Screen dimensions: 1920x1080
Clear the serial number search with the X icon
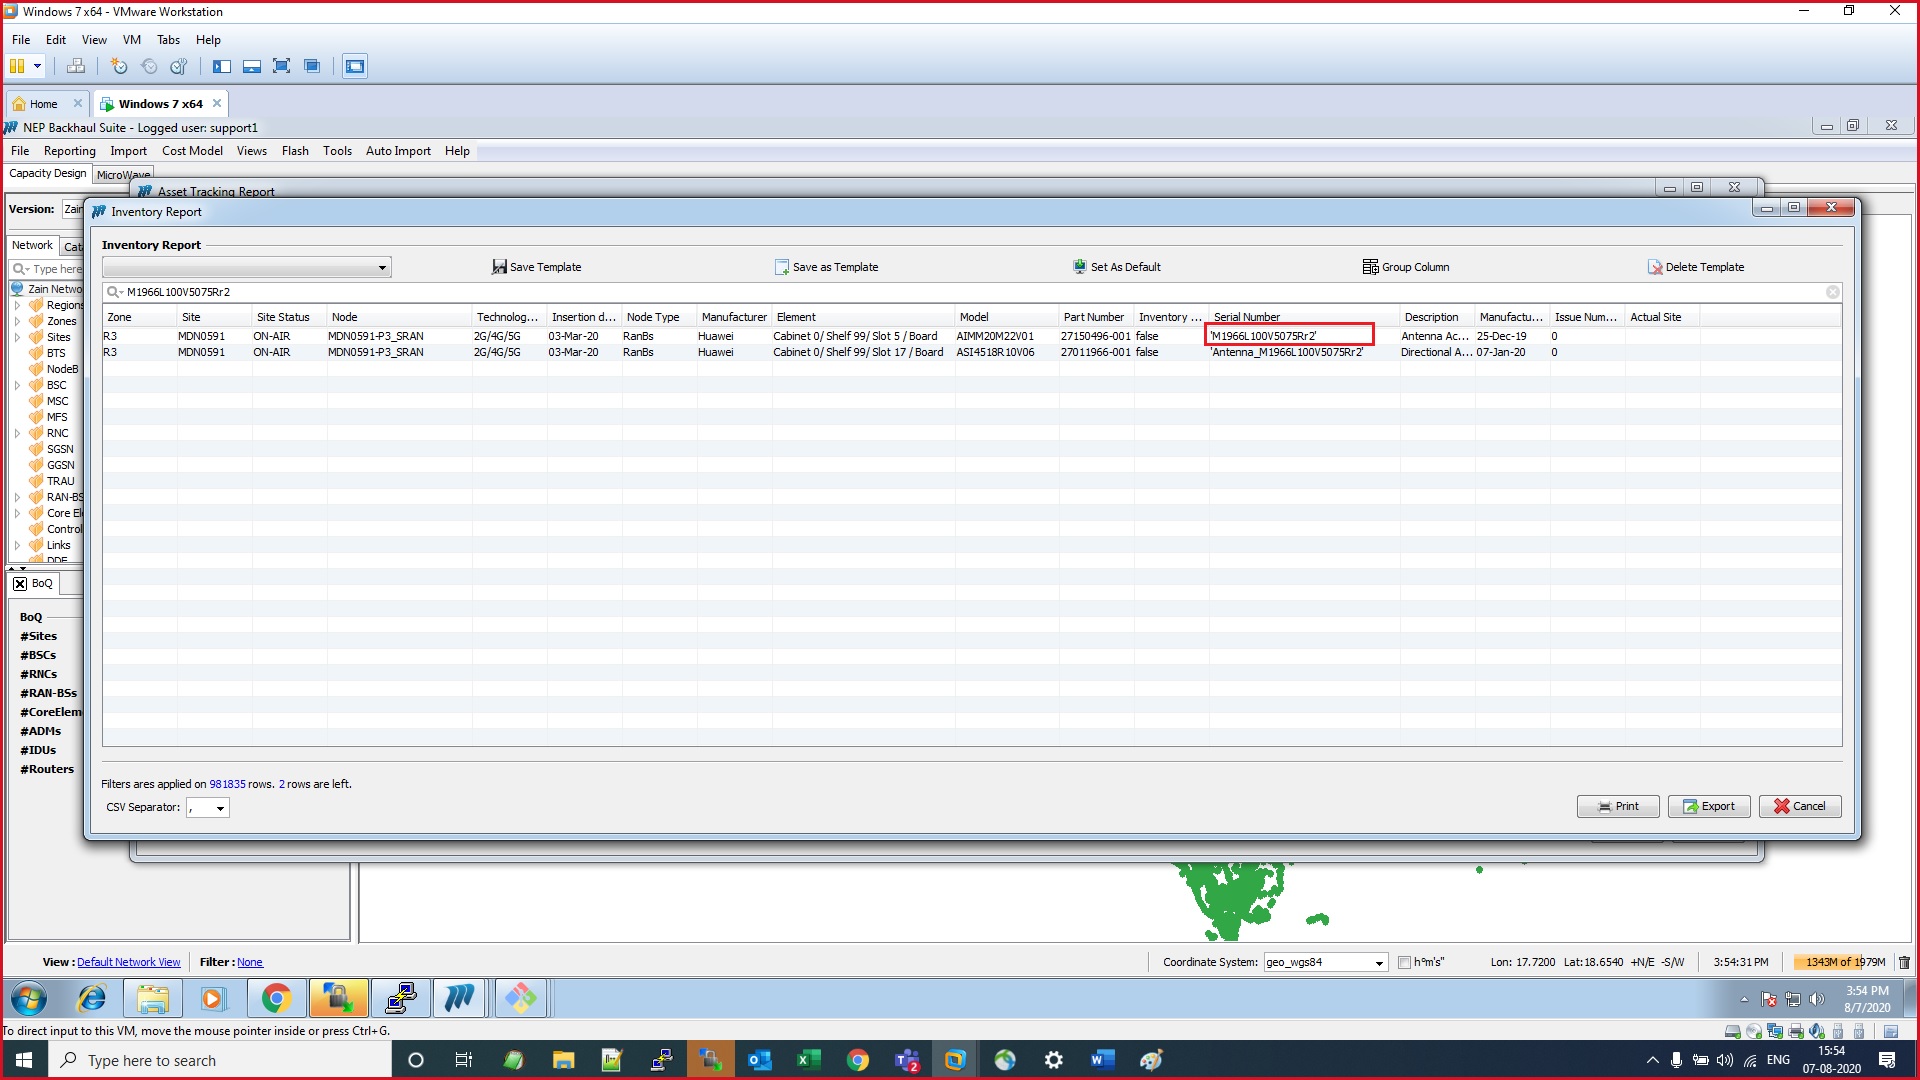[x=1832, y=292]
